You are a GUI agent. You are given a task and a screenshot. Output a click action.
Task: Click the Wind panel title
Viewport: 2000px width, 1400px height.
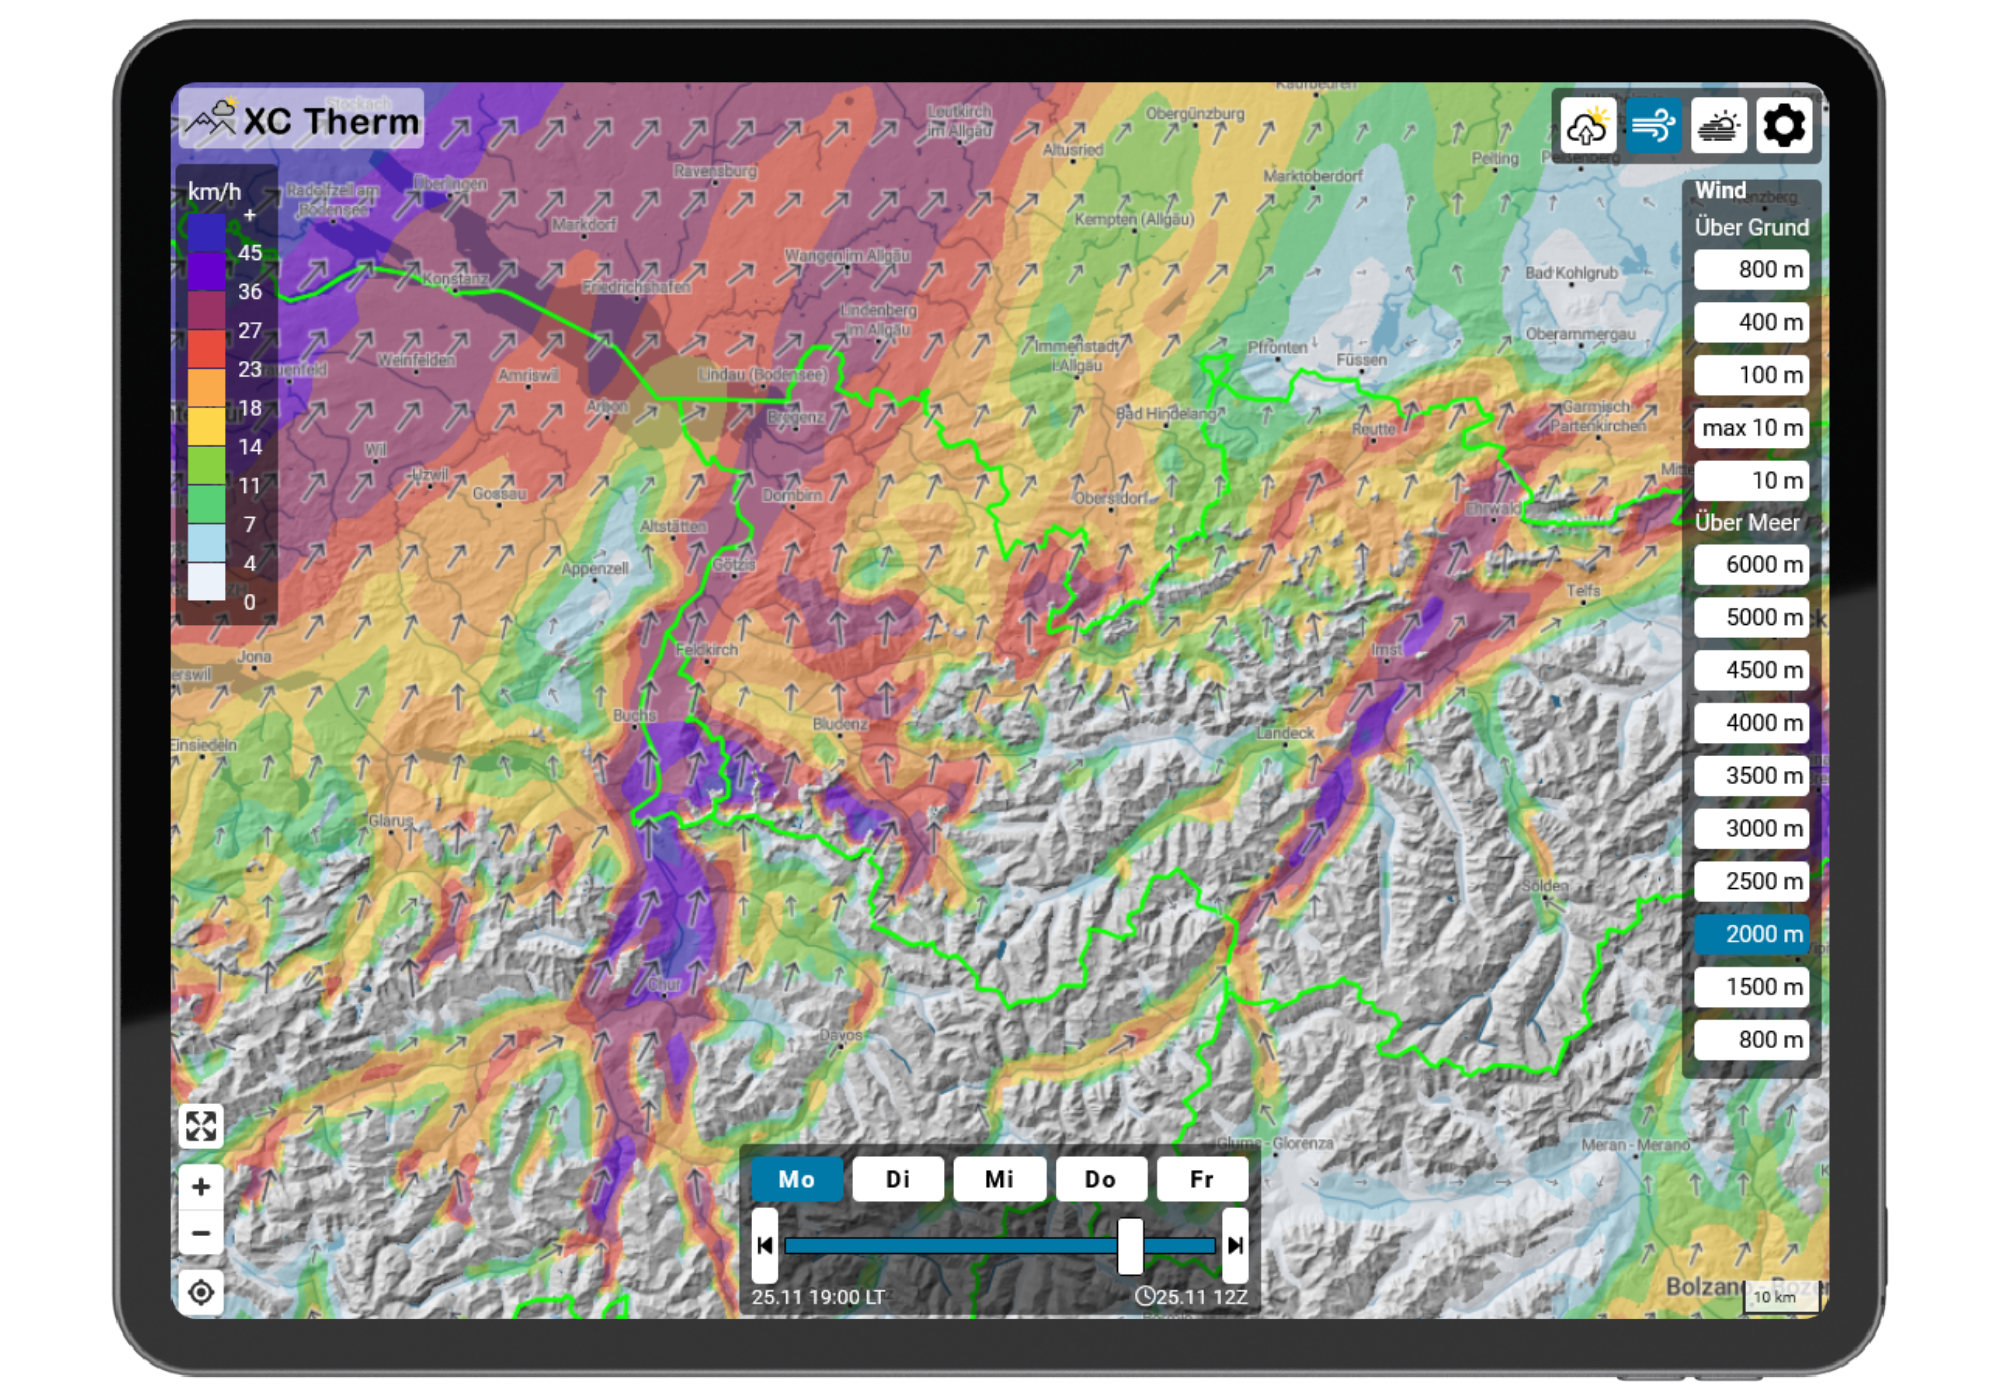tap(1720, 190)
